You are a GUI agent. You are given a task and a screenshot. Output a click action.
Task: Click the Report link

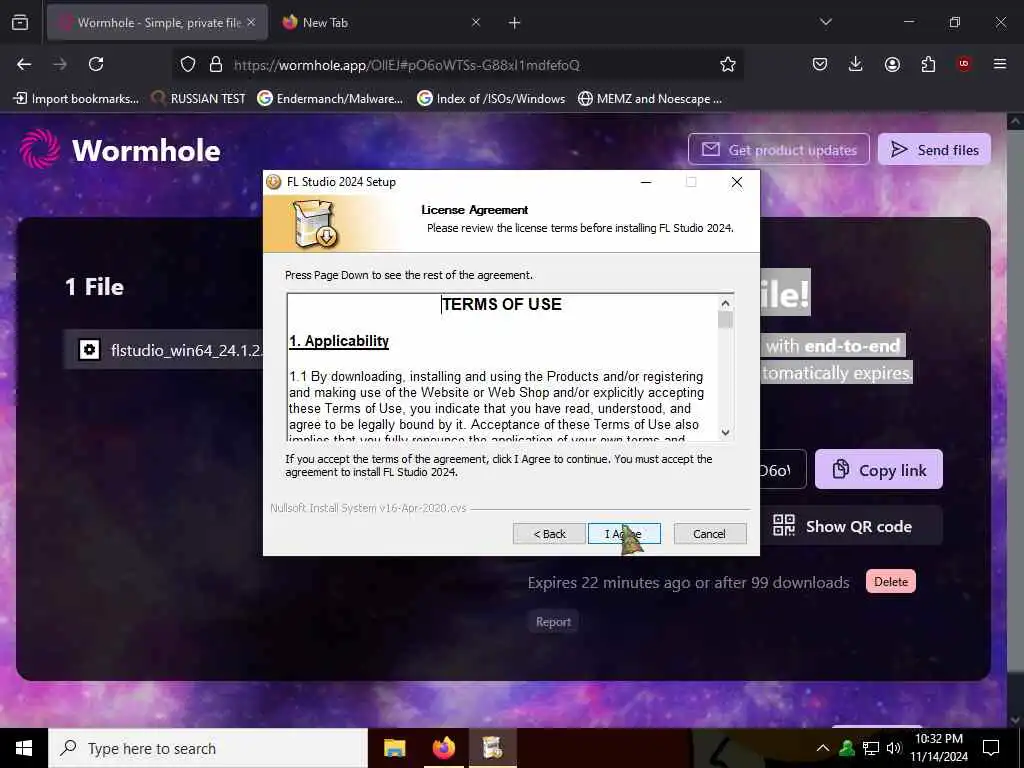click(553, 622)
